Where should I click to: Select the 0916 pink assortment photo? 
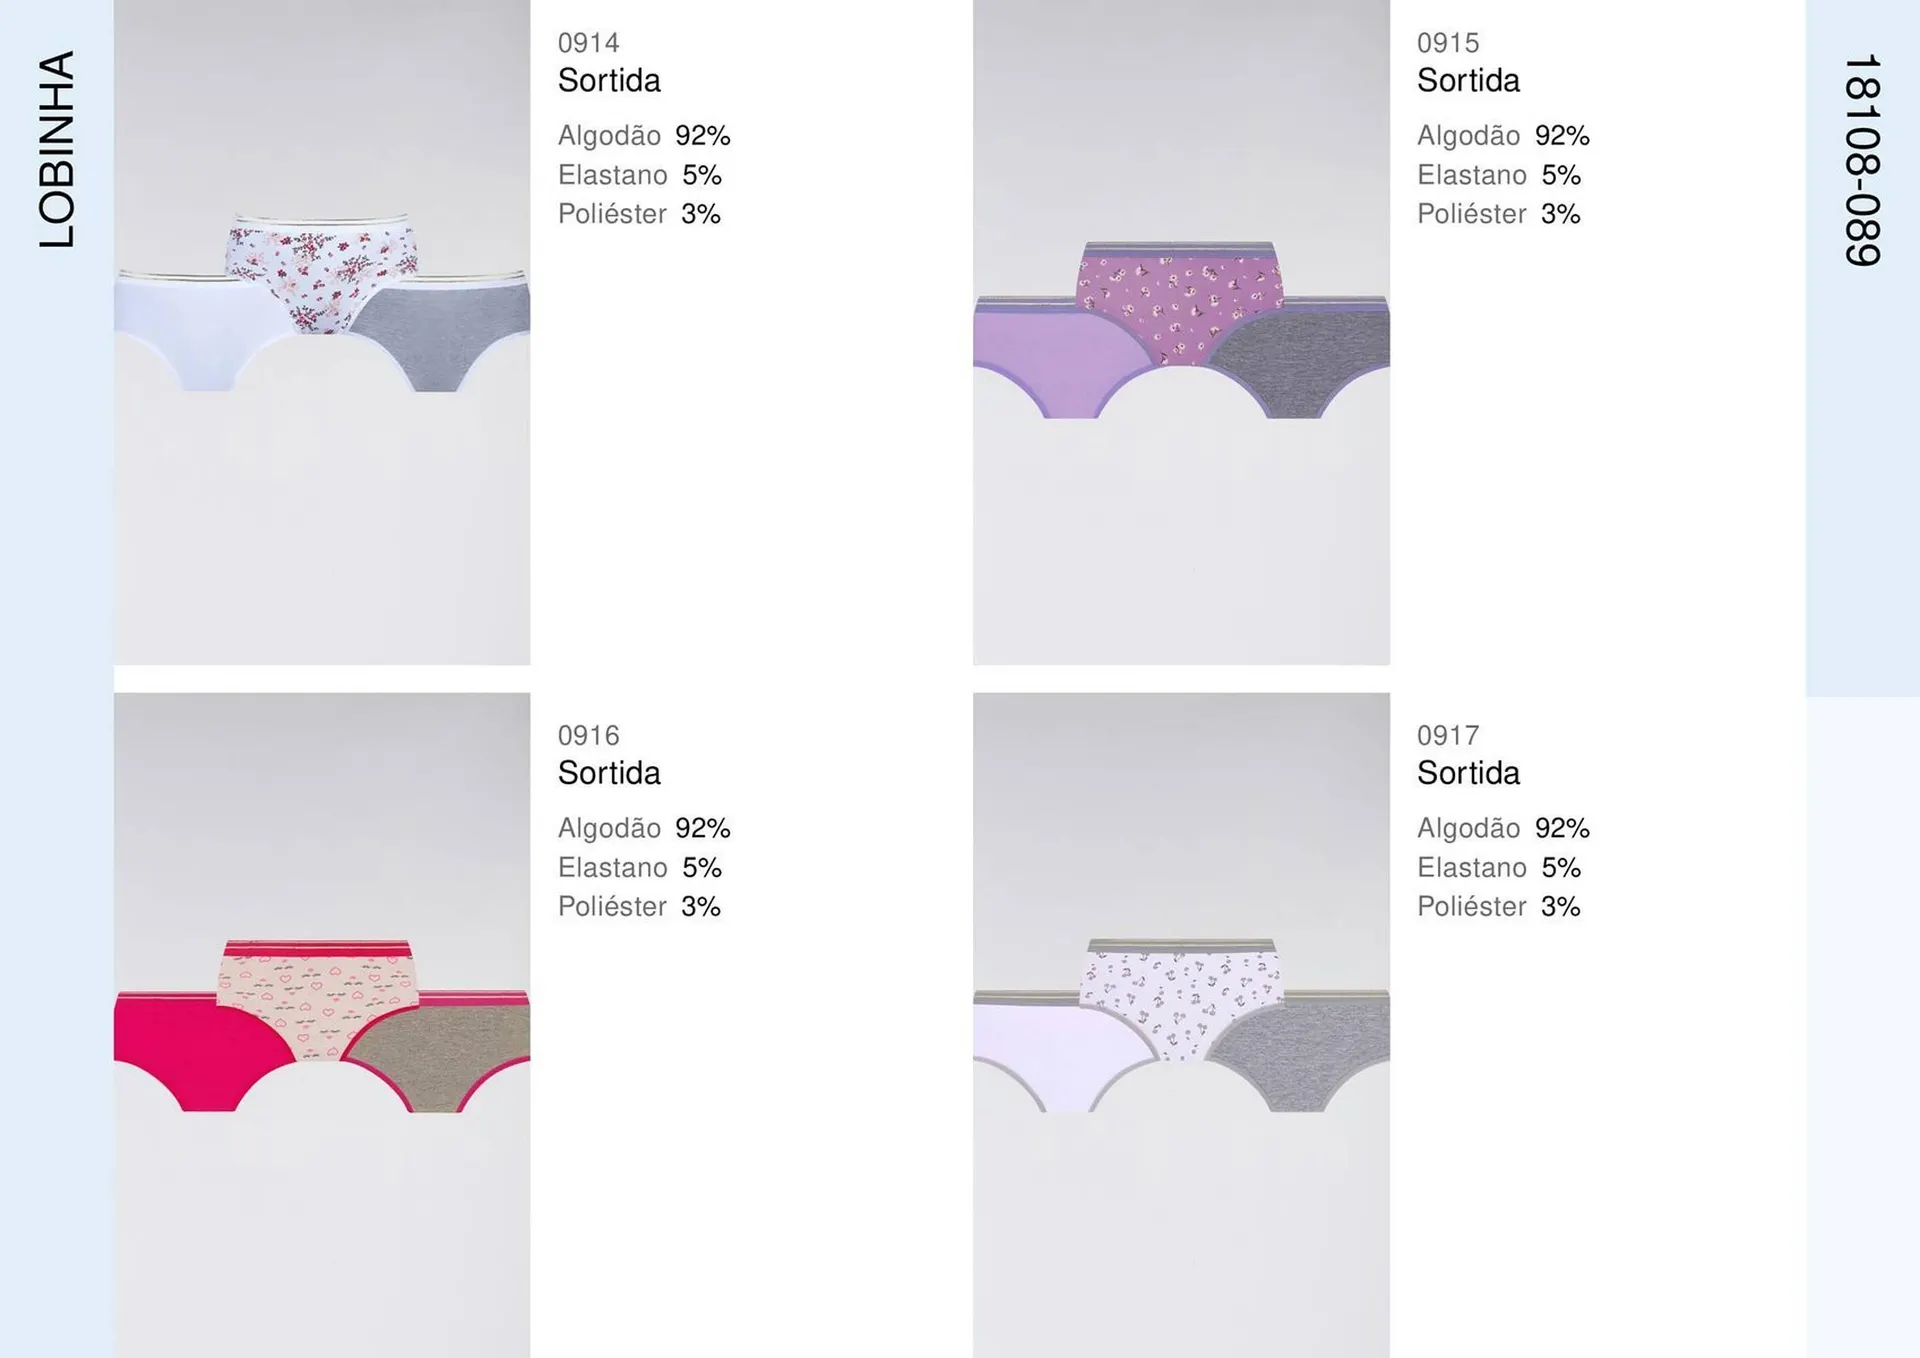pyautogui.click(x=321, y=1025)
